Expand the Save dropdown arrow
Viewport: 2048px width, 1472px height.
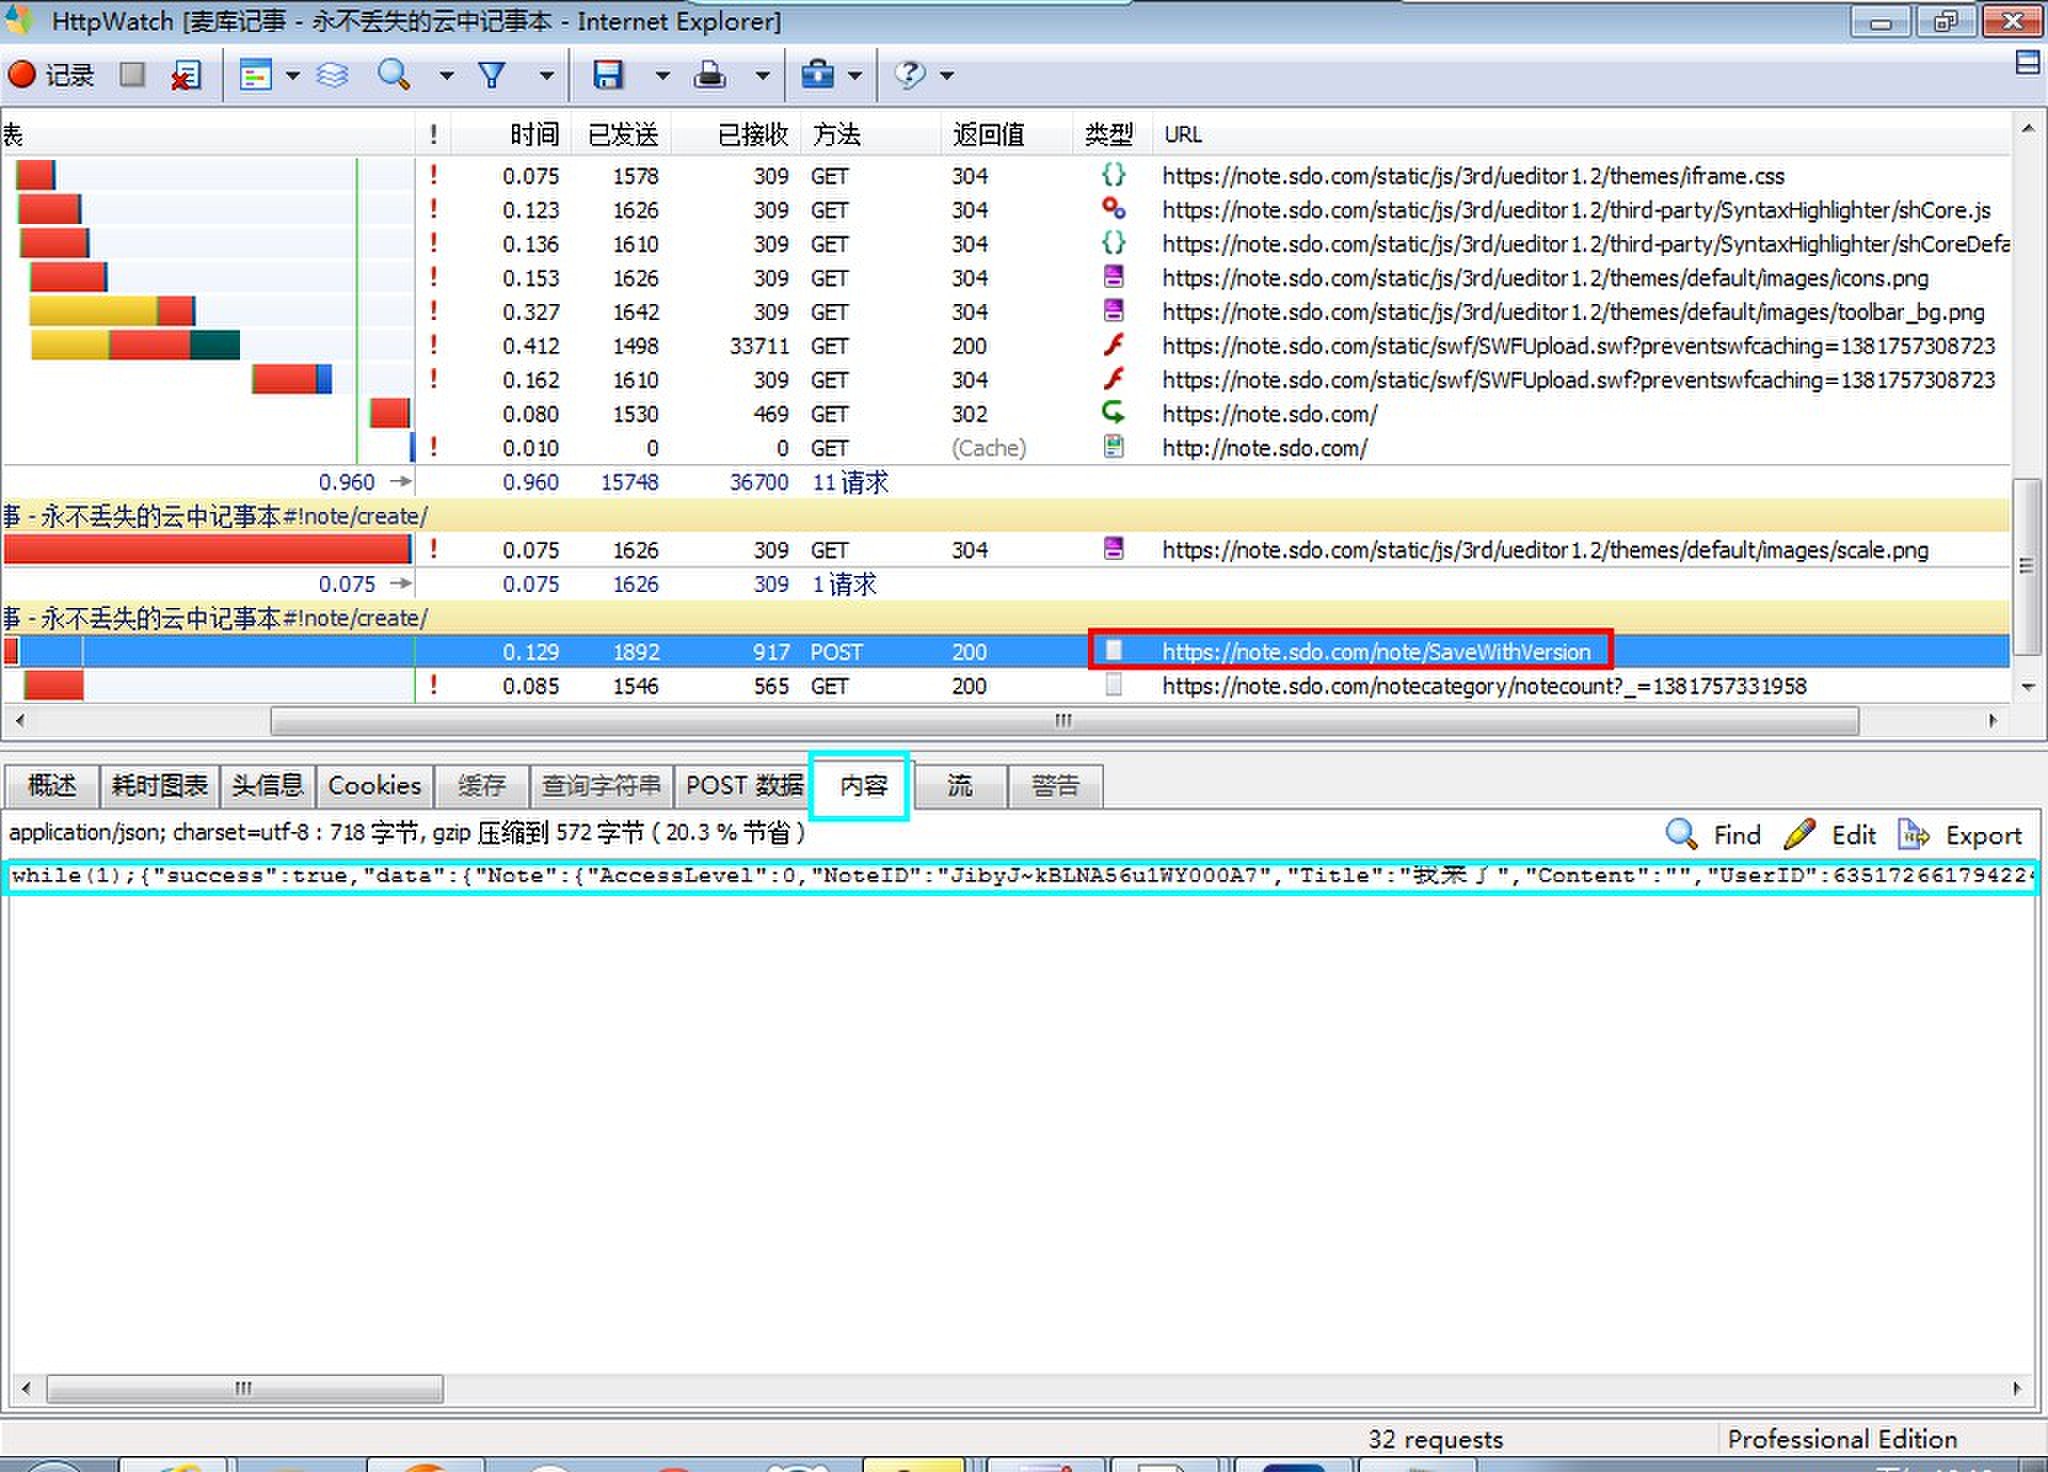coord(662,75)
